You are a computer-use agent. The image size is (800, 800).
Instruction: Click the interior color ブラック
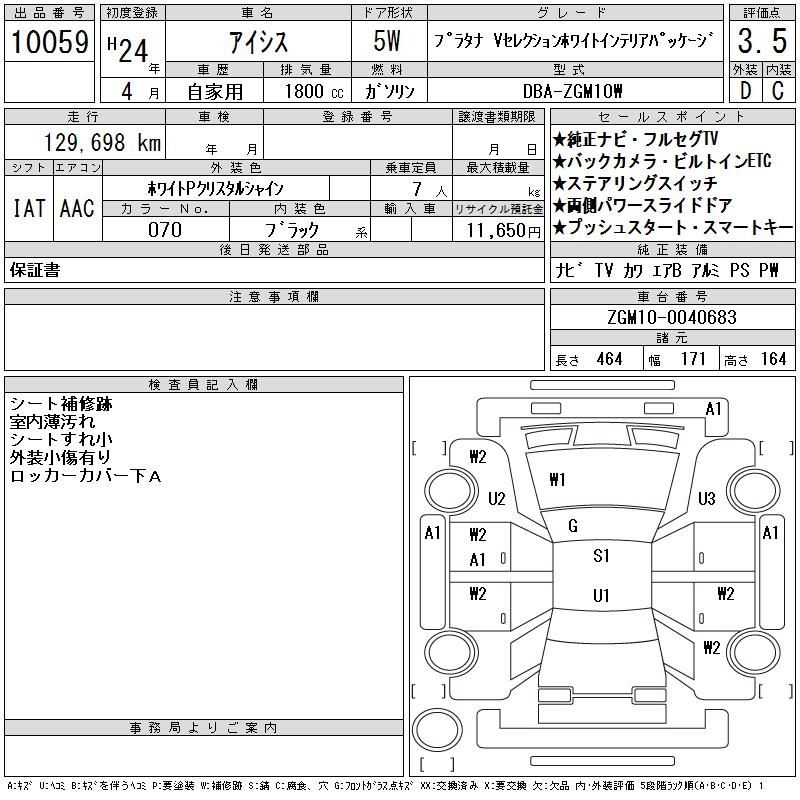pyautogui.click(x=292, y=230)
